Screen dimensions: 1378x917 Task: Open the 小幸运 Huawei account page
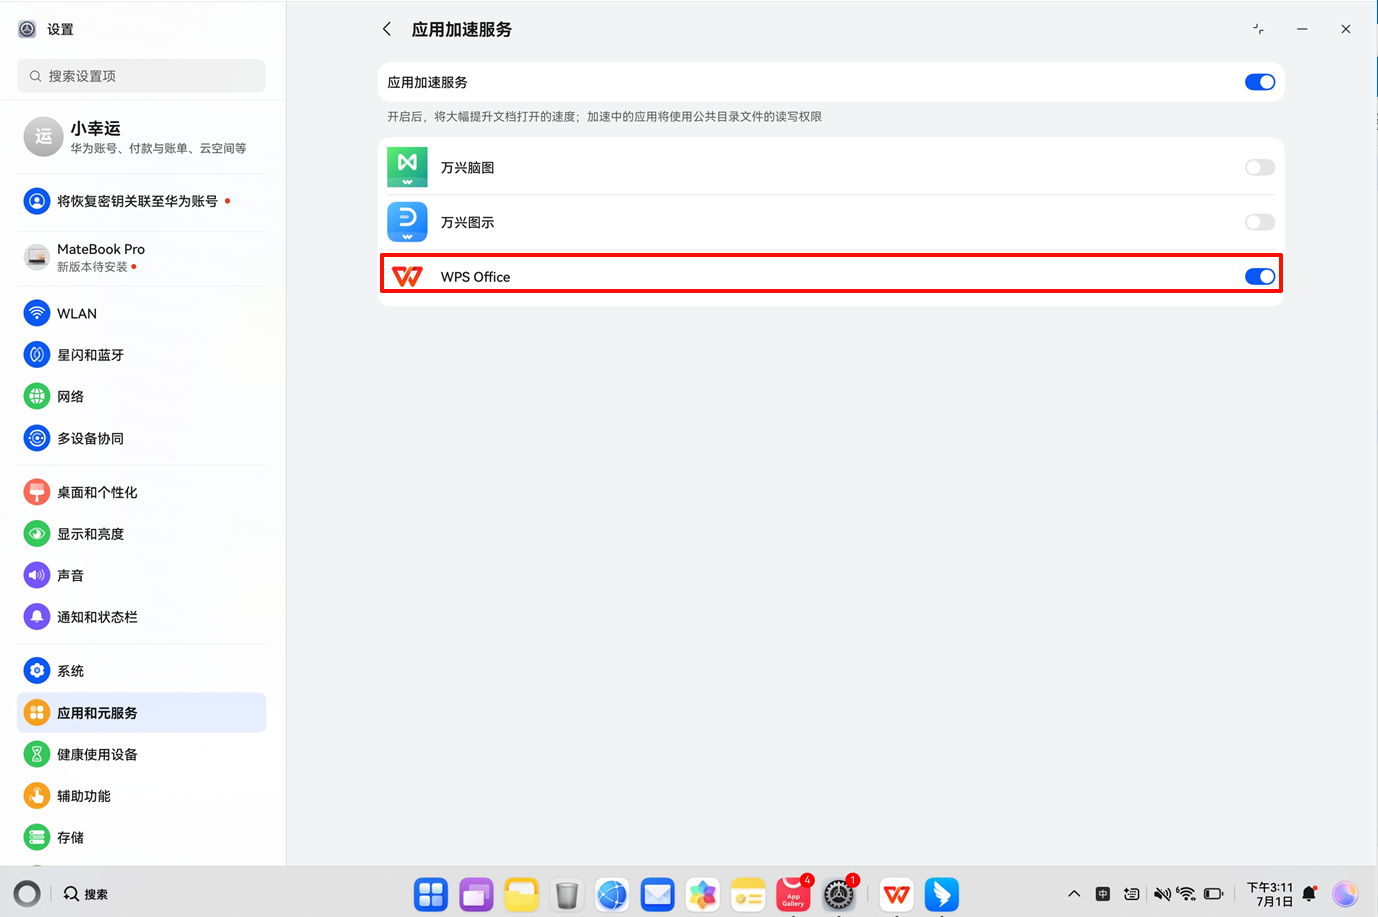141,137
